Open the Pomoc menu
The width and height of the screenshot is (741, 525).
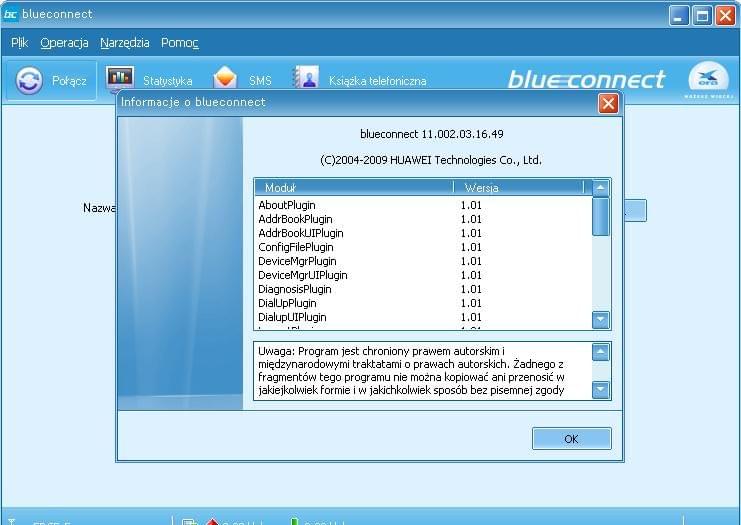pos(180,43)
